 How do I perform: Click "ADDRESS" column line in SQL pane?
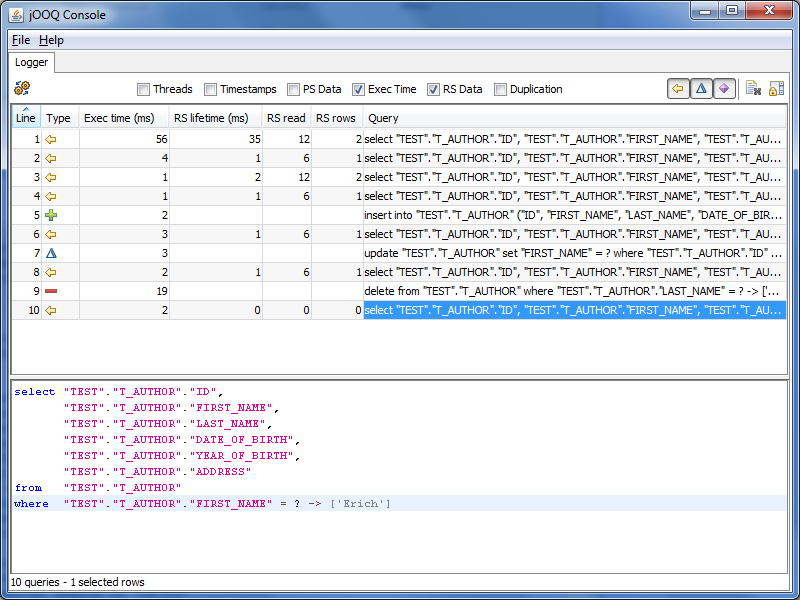click(x=157, y=472)
